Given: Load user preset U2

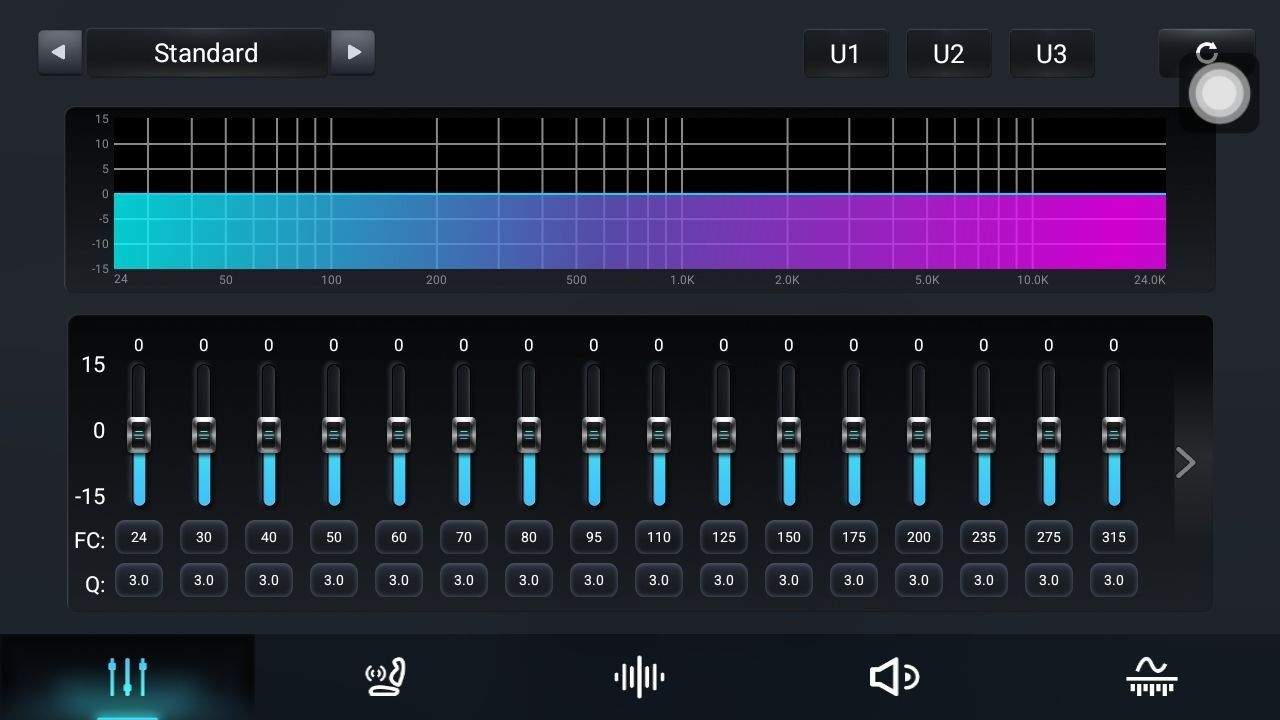Looking at the screenshot, I should pos(948,54).
